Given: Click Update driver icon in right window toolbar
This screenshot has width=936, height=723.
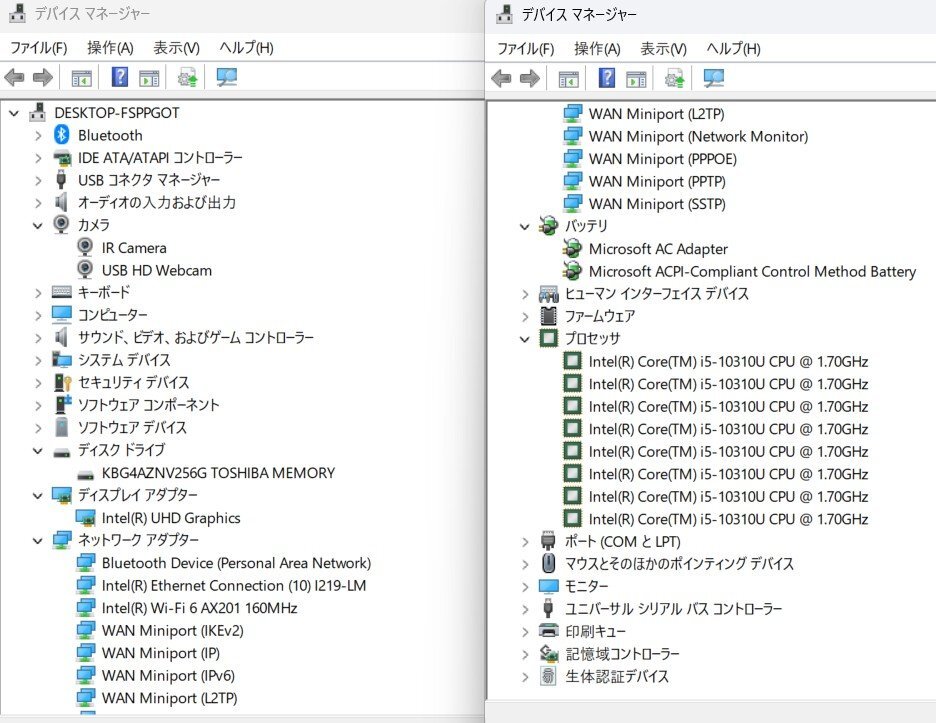Looking at the screenshot, I should [x=675, y=79].
